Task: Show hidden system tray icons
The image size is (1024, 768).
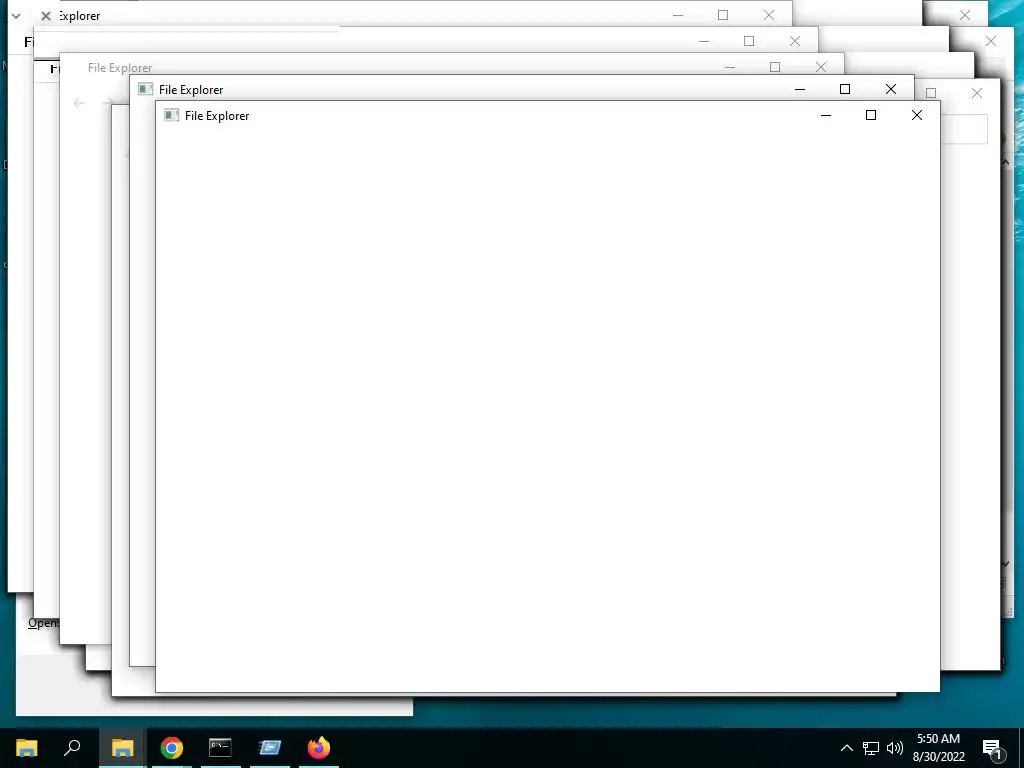Action: coord(846,748)
